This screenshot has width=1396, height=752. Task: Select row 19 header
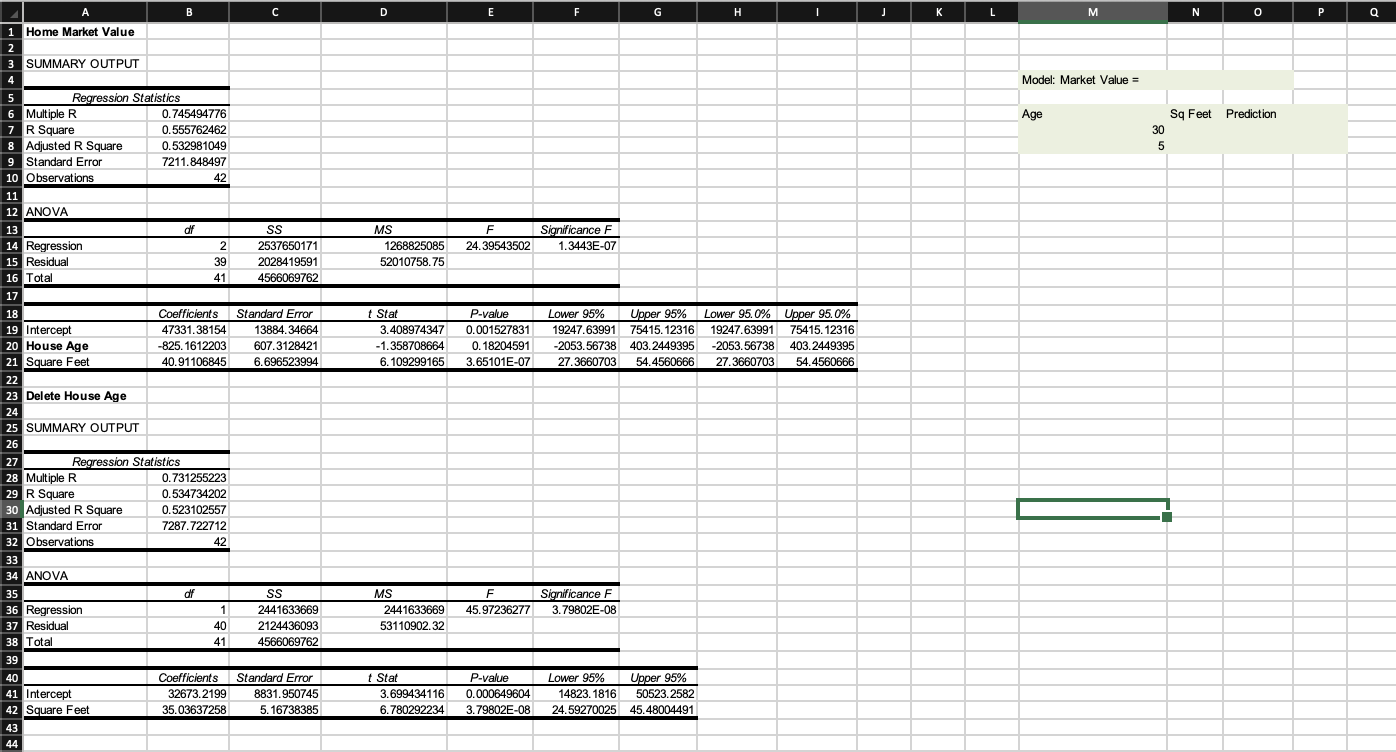click(x=10, y=330)
